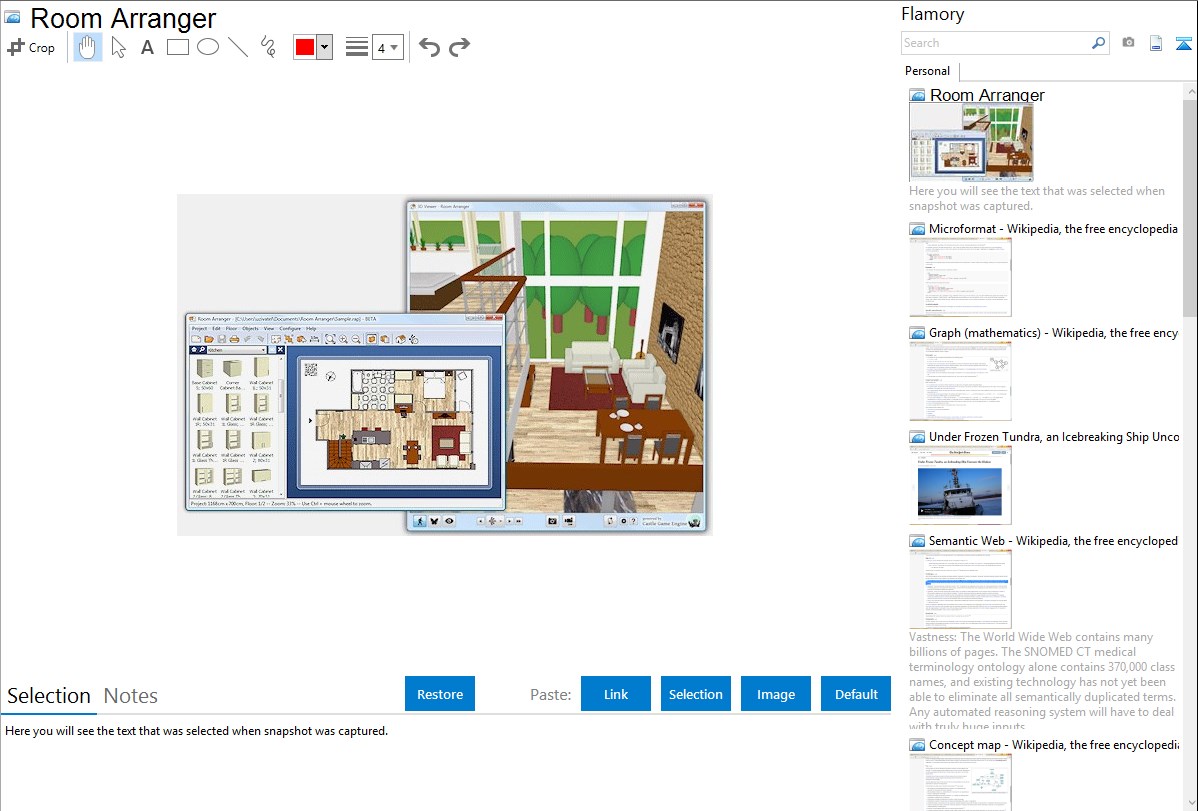Open the color picker dropdown arrow
1198x811 pixels.
click(x=324, y=47)
